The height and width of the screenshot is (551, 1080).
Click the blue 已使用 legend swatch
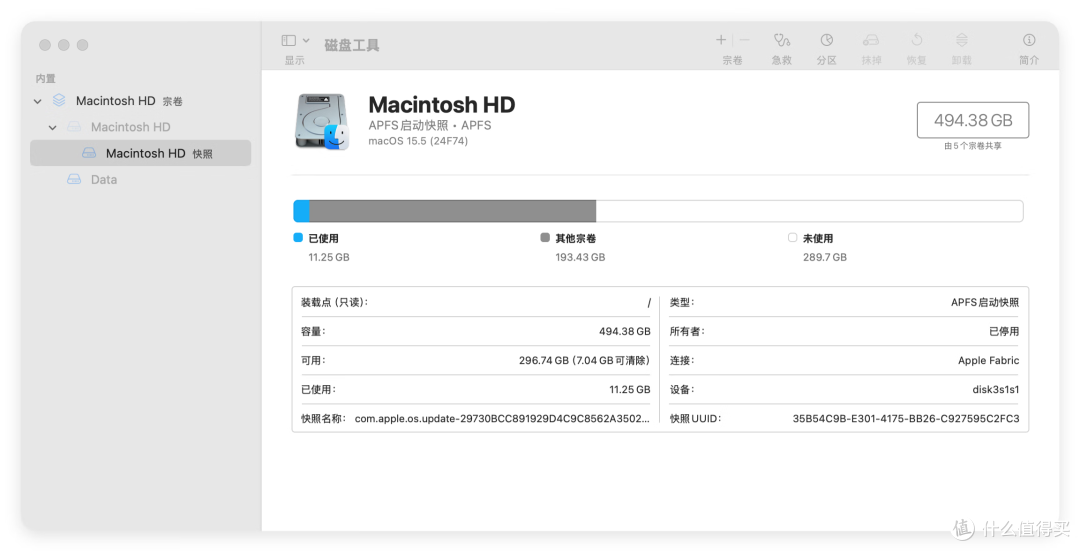pos(298,238)
